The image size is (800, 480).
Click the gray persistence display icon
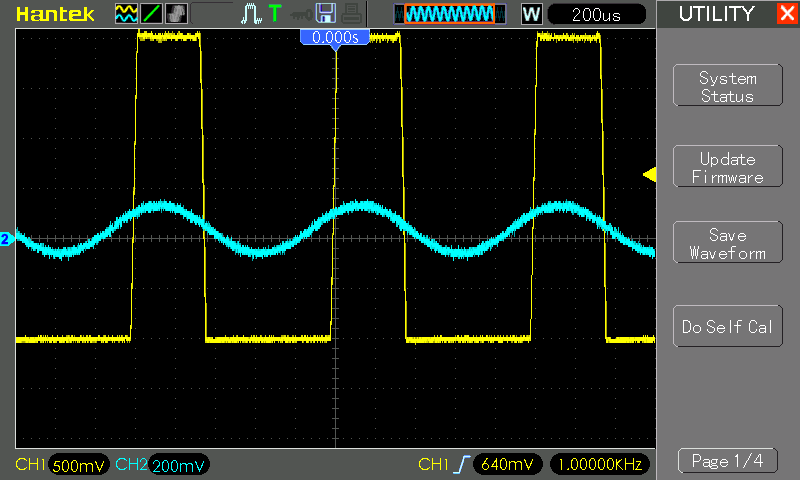(x=177, y=14)
